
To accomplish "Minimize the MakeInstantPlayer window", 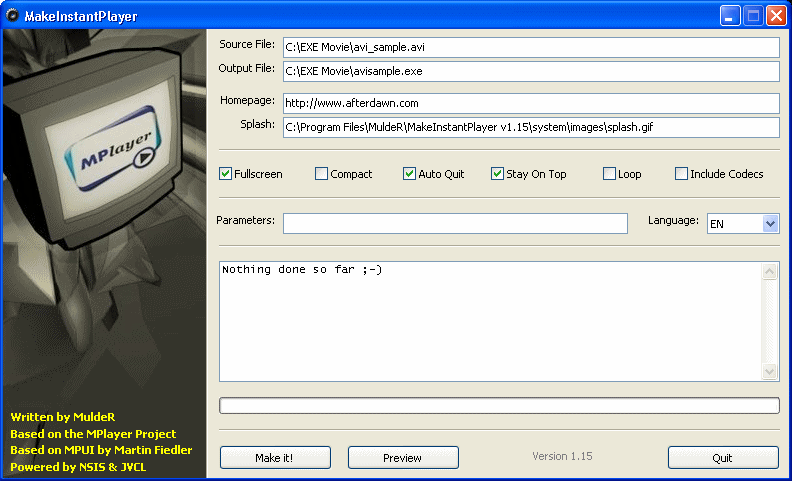I will click(x=730, y=16).
